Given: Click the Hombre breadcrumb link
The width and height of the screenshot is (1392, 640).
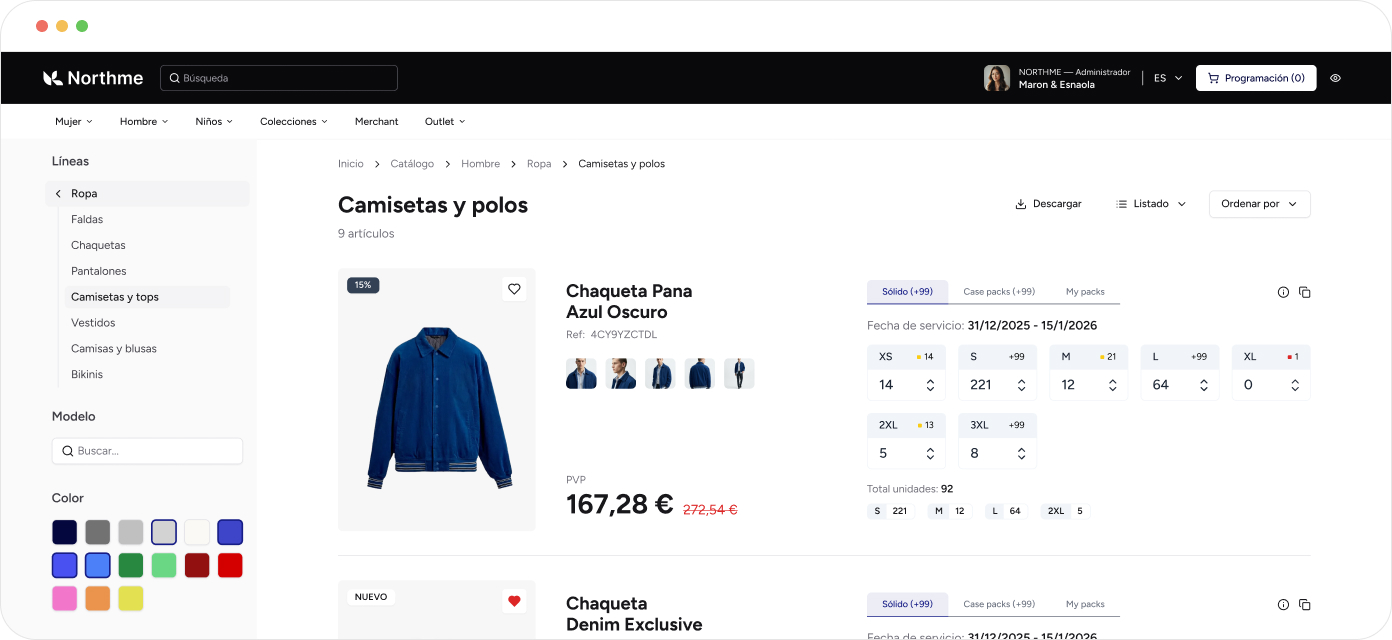Looking at the screenshot, I should point(480,164).
